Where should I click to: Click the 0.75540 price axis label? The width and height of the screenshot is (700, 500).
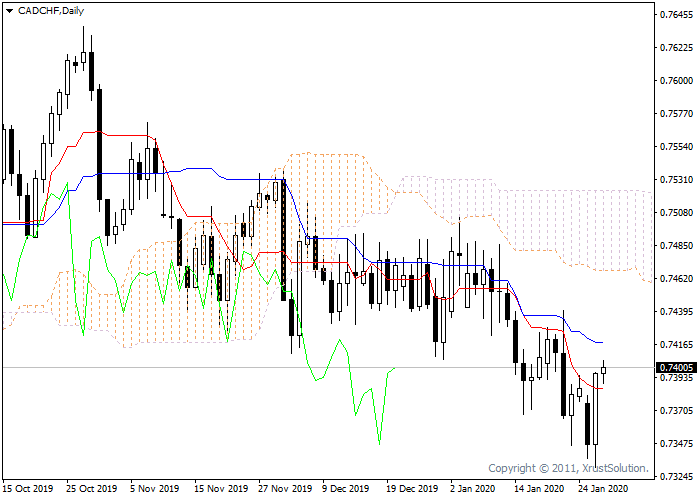tap(676, 147)
